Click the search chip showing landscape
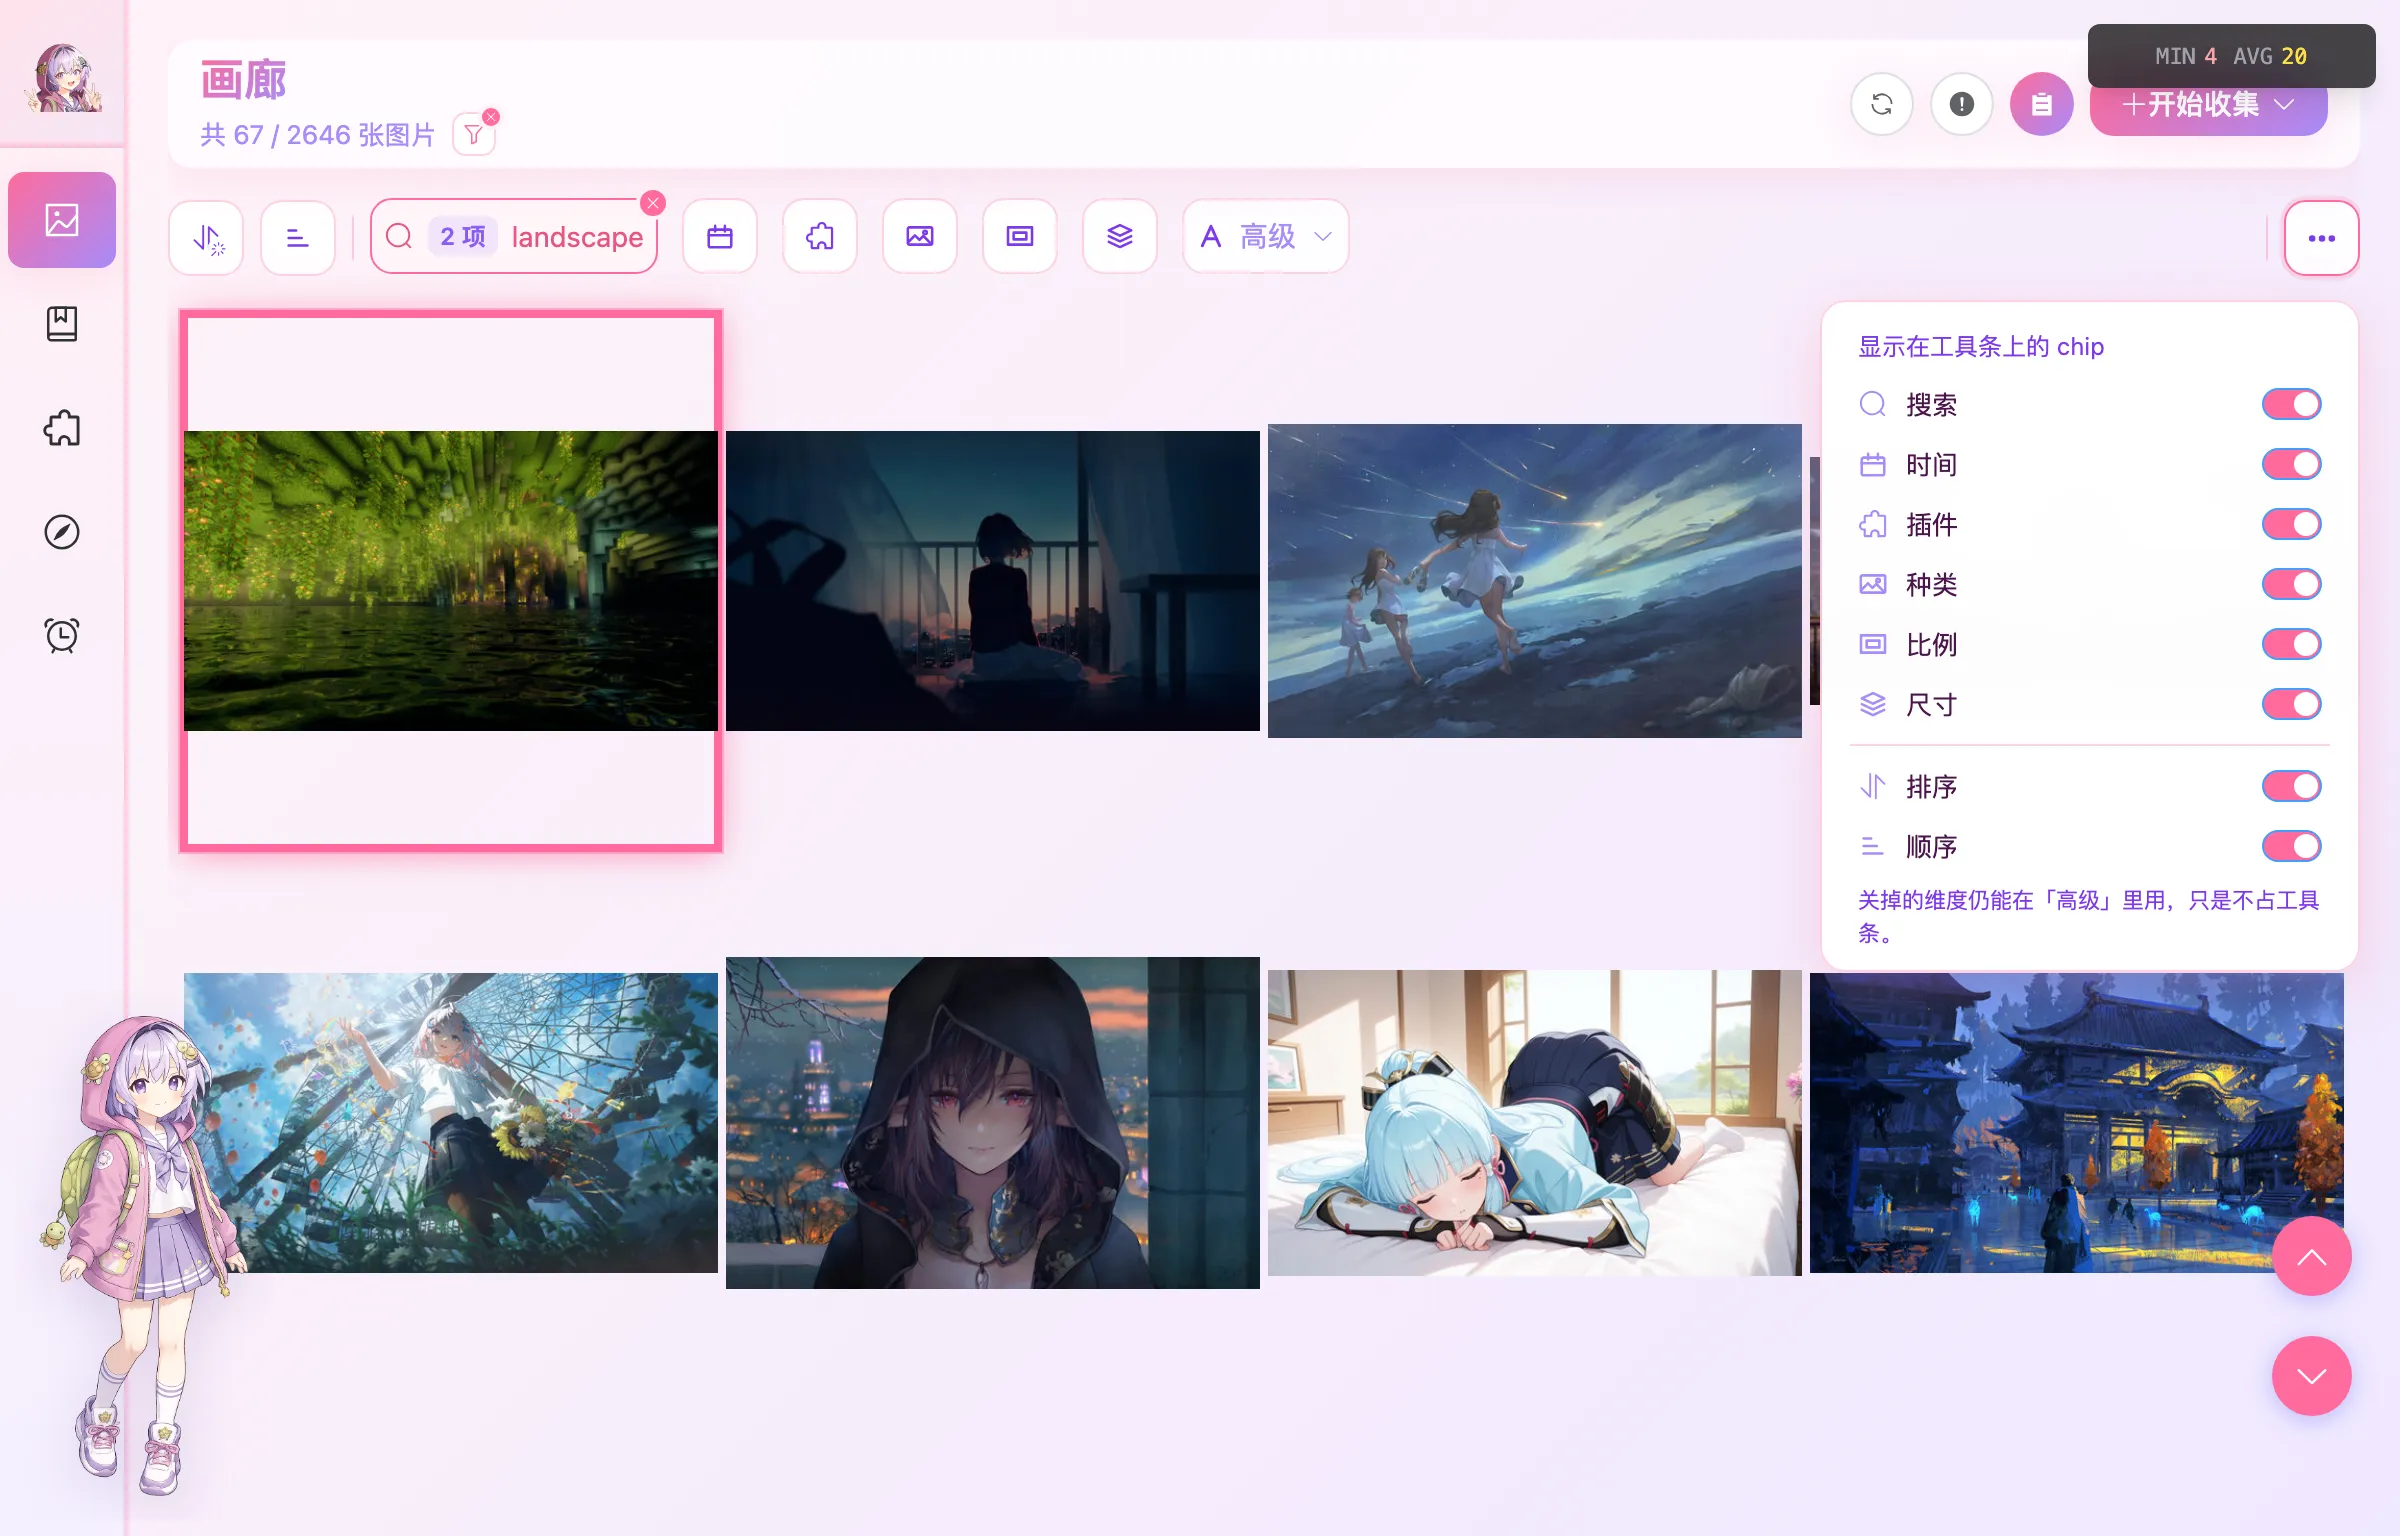 click(x=514, y=237)
